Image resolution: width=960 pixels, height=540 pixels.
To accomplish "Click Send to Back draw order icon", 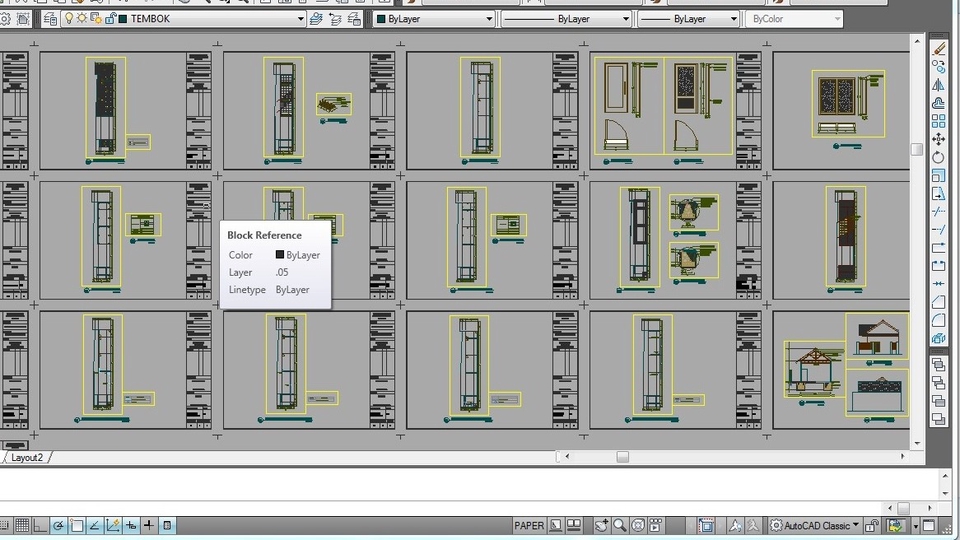I will click(x=939, y=383).
